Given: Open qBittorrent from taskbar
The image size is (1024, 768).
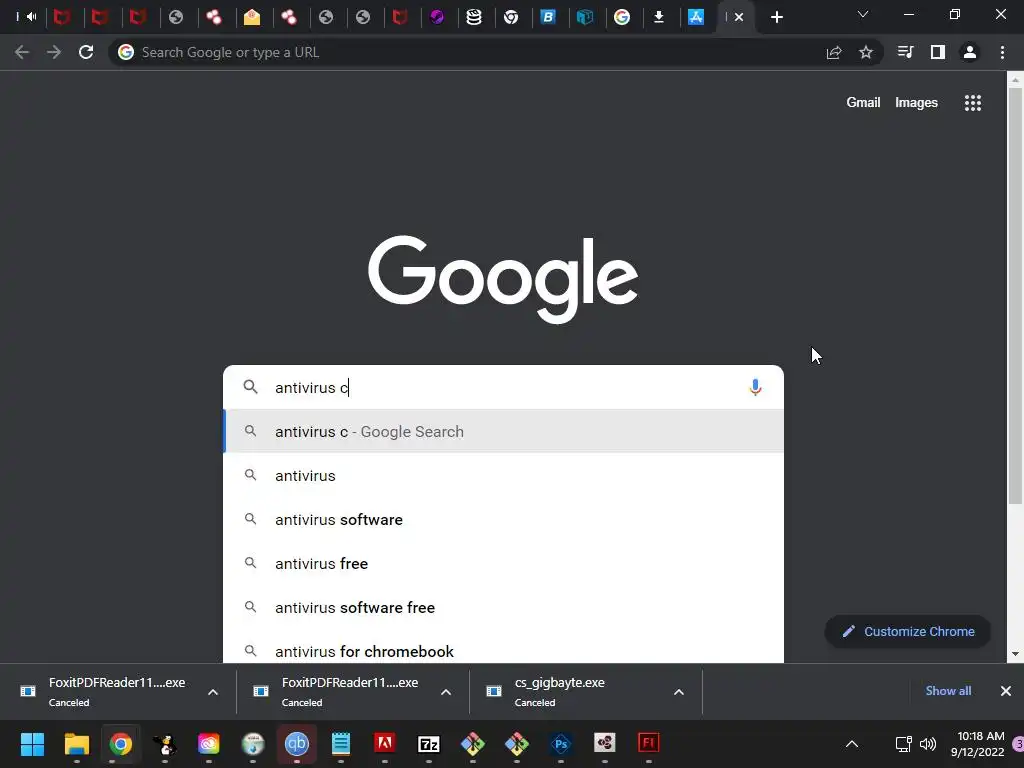Looking at the screenshot, I should pyautogui.click(x=296, y=743).
